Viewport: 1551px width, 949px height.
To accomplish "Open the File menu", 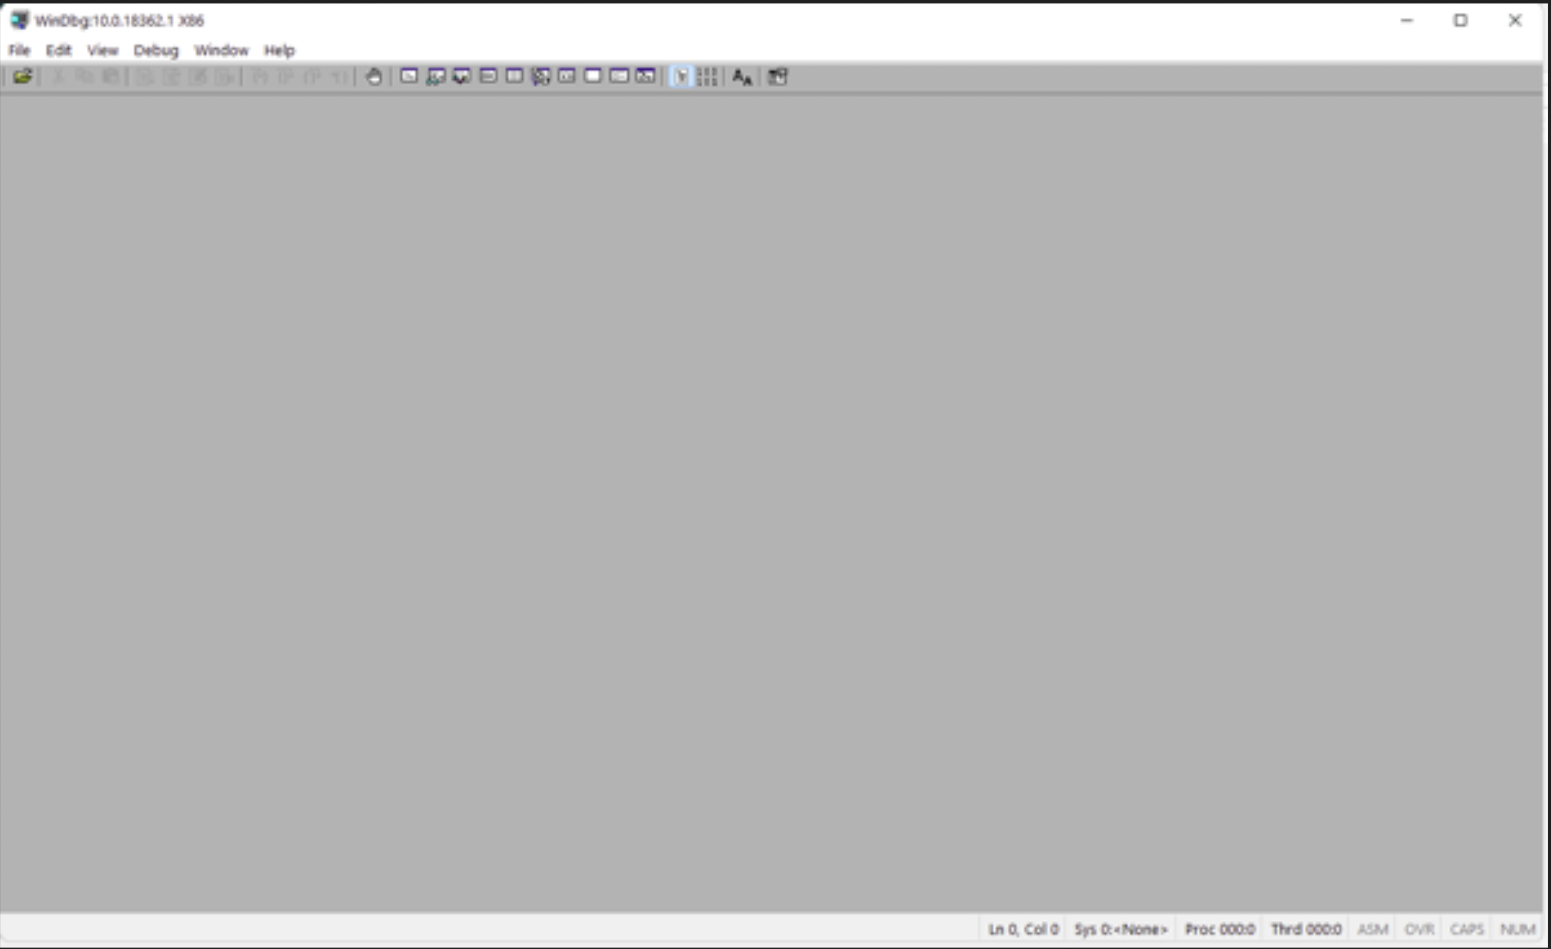I will [19, 50].
